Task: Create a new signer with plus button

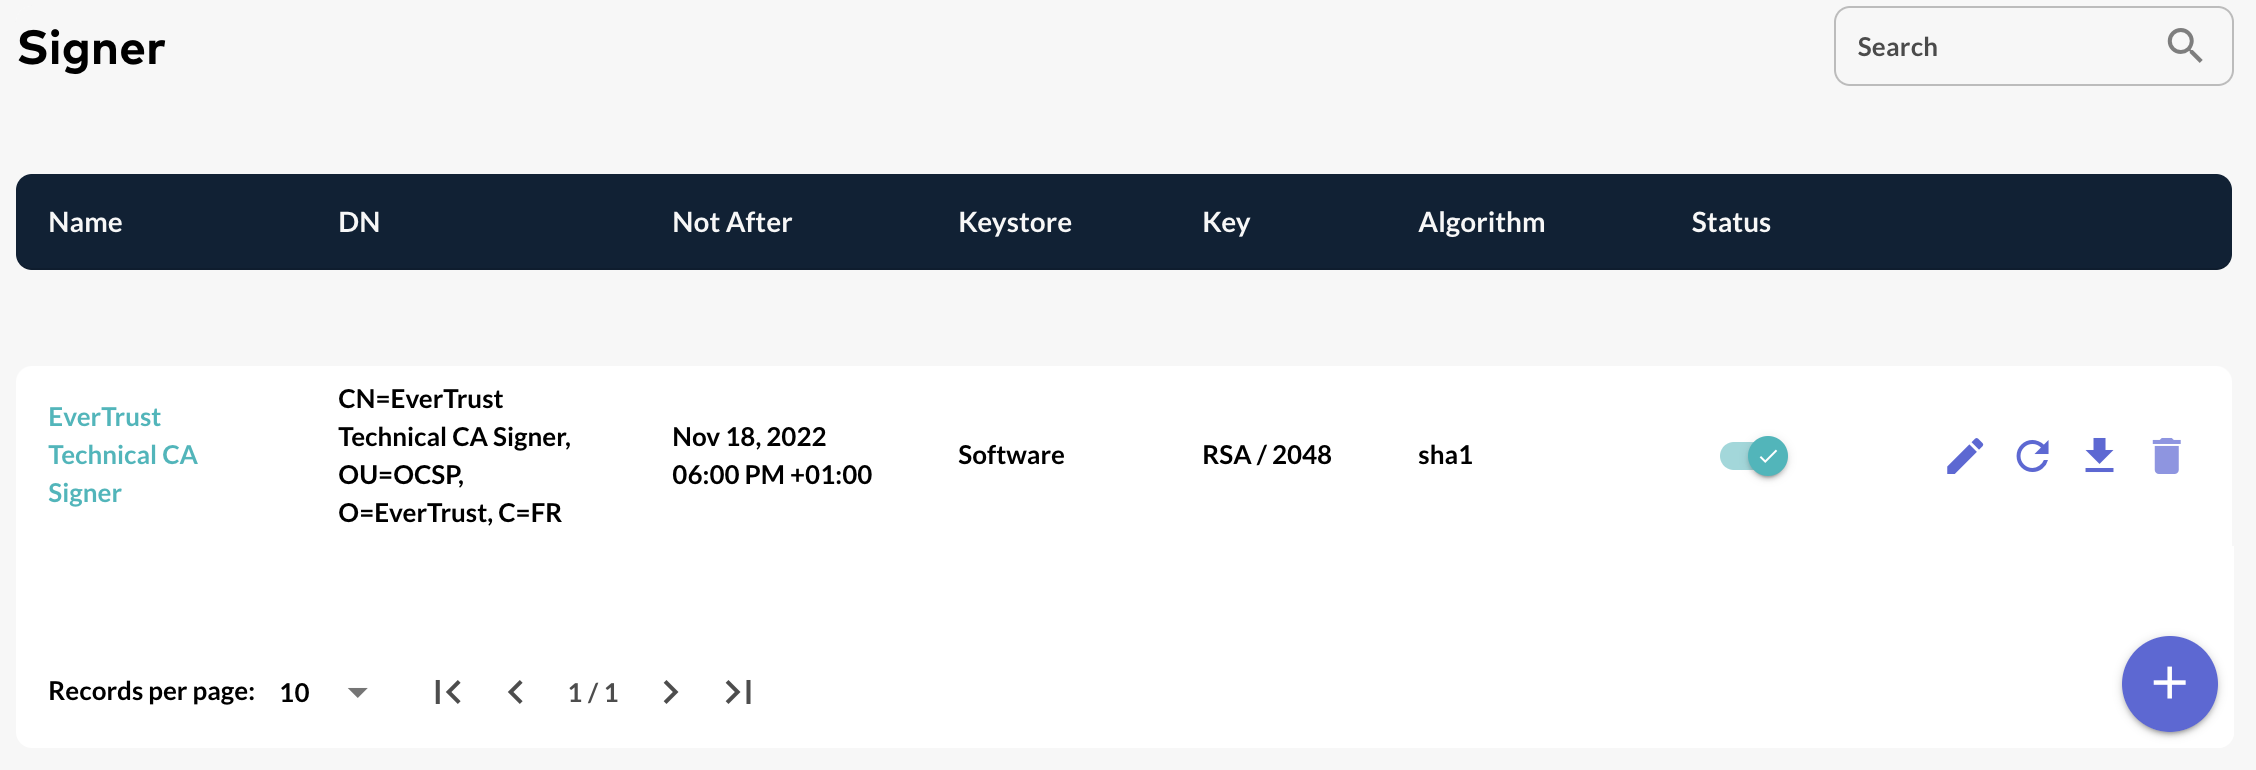Action: click(2168, 684)
